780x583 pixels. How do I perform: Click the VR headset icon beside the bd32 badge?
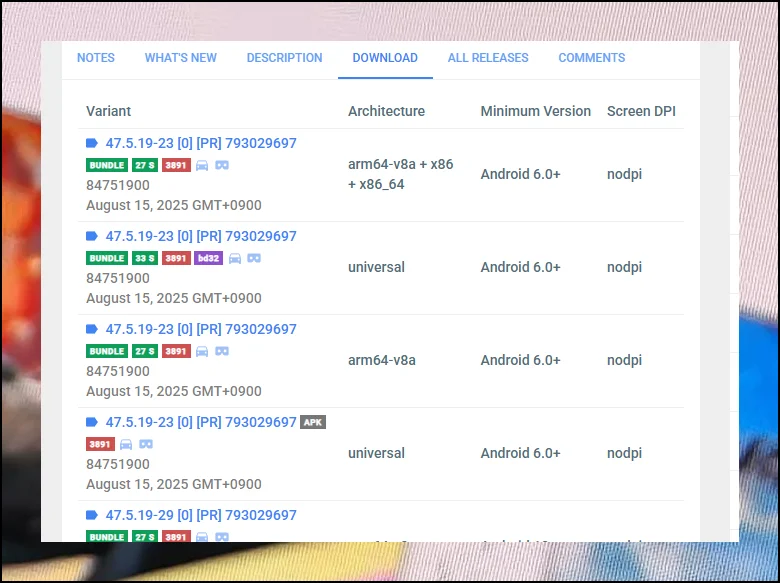point(255,258)
